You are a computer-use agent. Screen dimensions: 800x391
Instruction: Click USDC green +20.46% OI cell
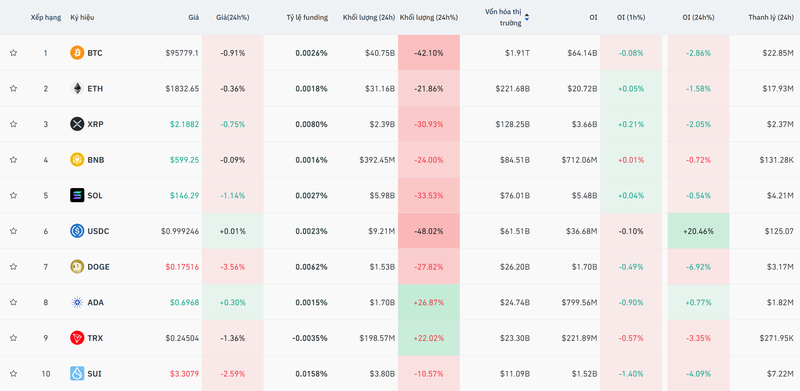click(698, 231)
